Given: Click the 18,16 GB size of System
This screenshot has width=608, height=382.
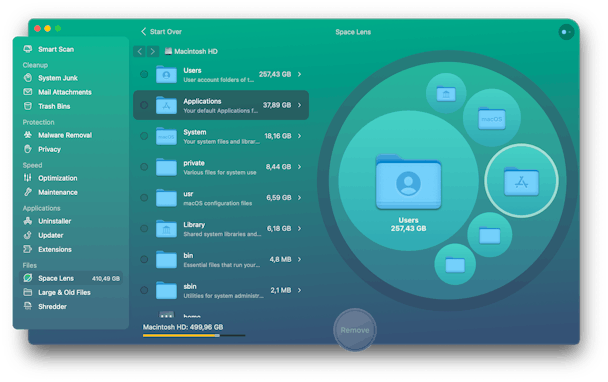Looking at the screenshot, I should [x=278, y=136].
